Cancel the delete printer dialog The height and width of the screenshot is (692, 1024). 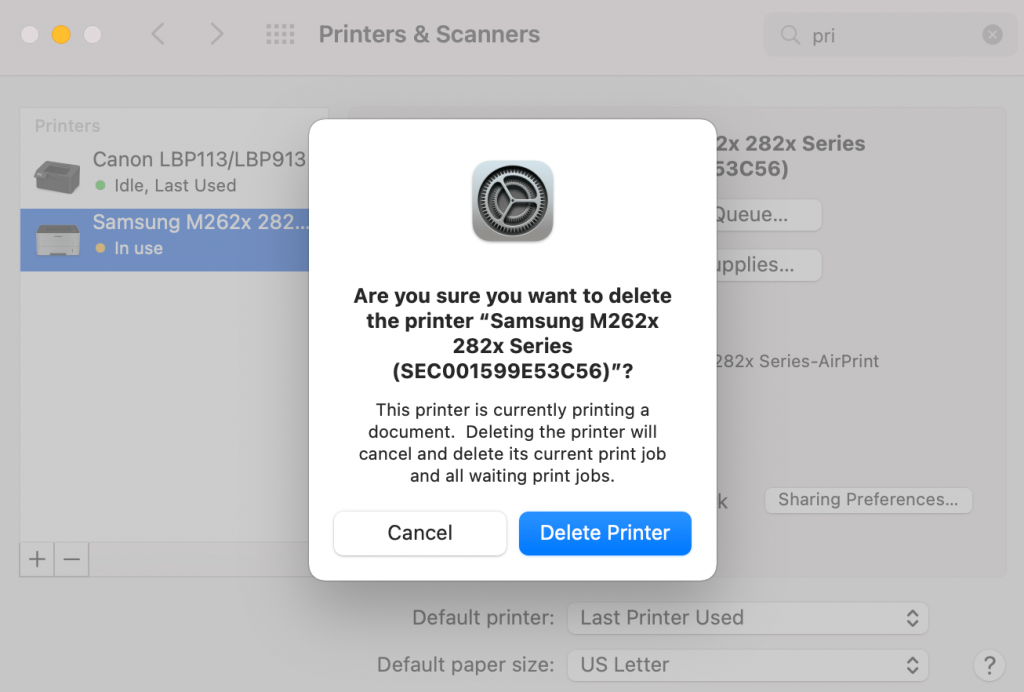[420, 533]
